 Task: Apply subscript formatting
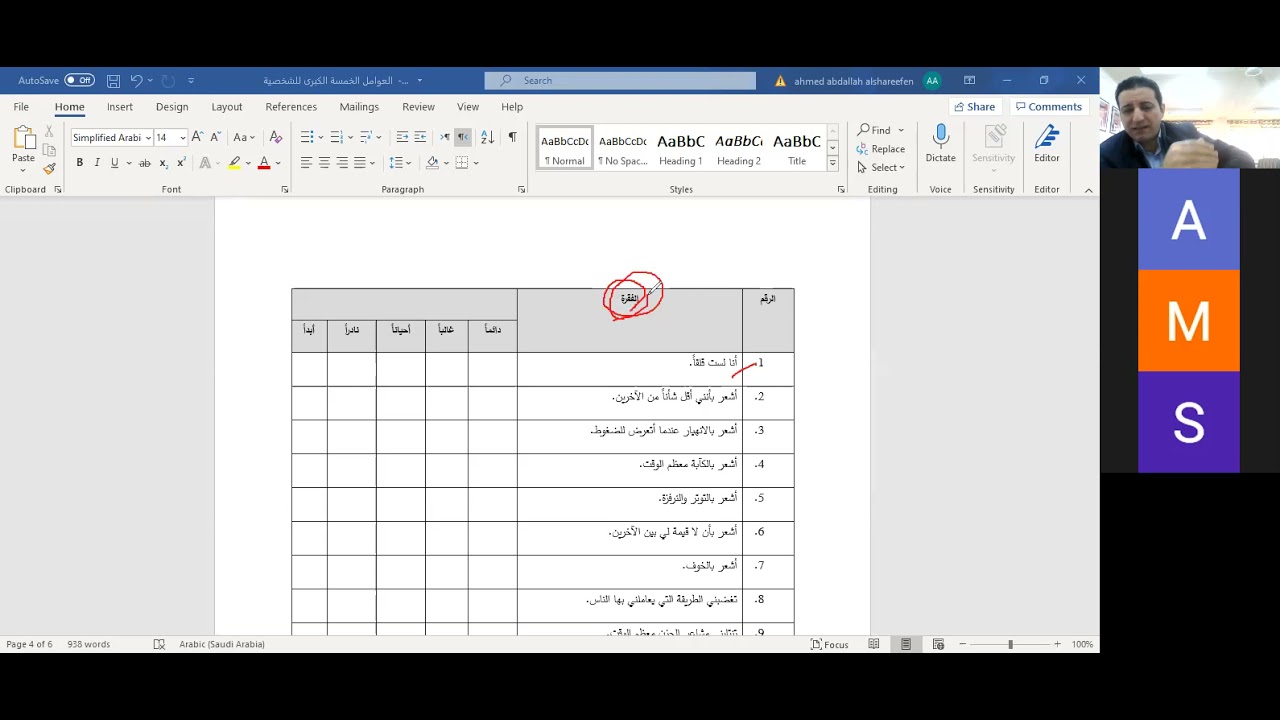(163, 163)
